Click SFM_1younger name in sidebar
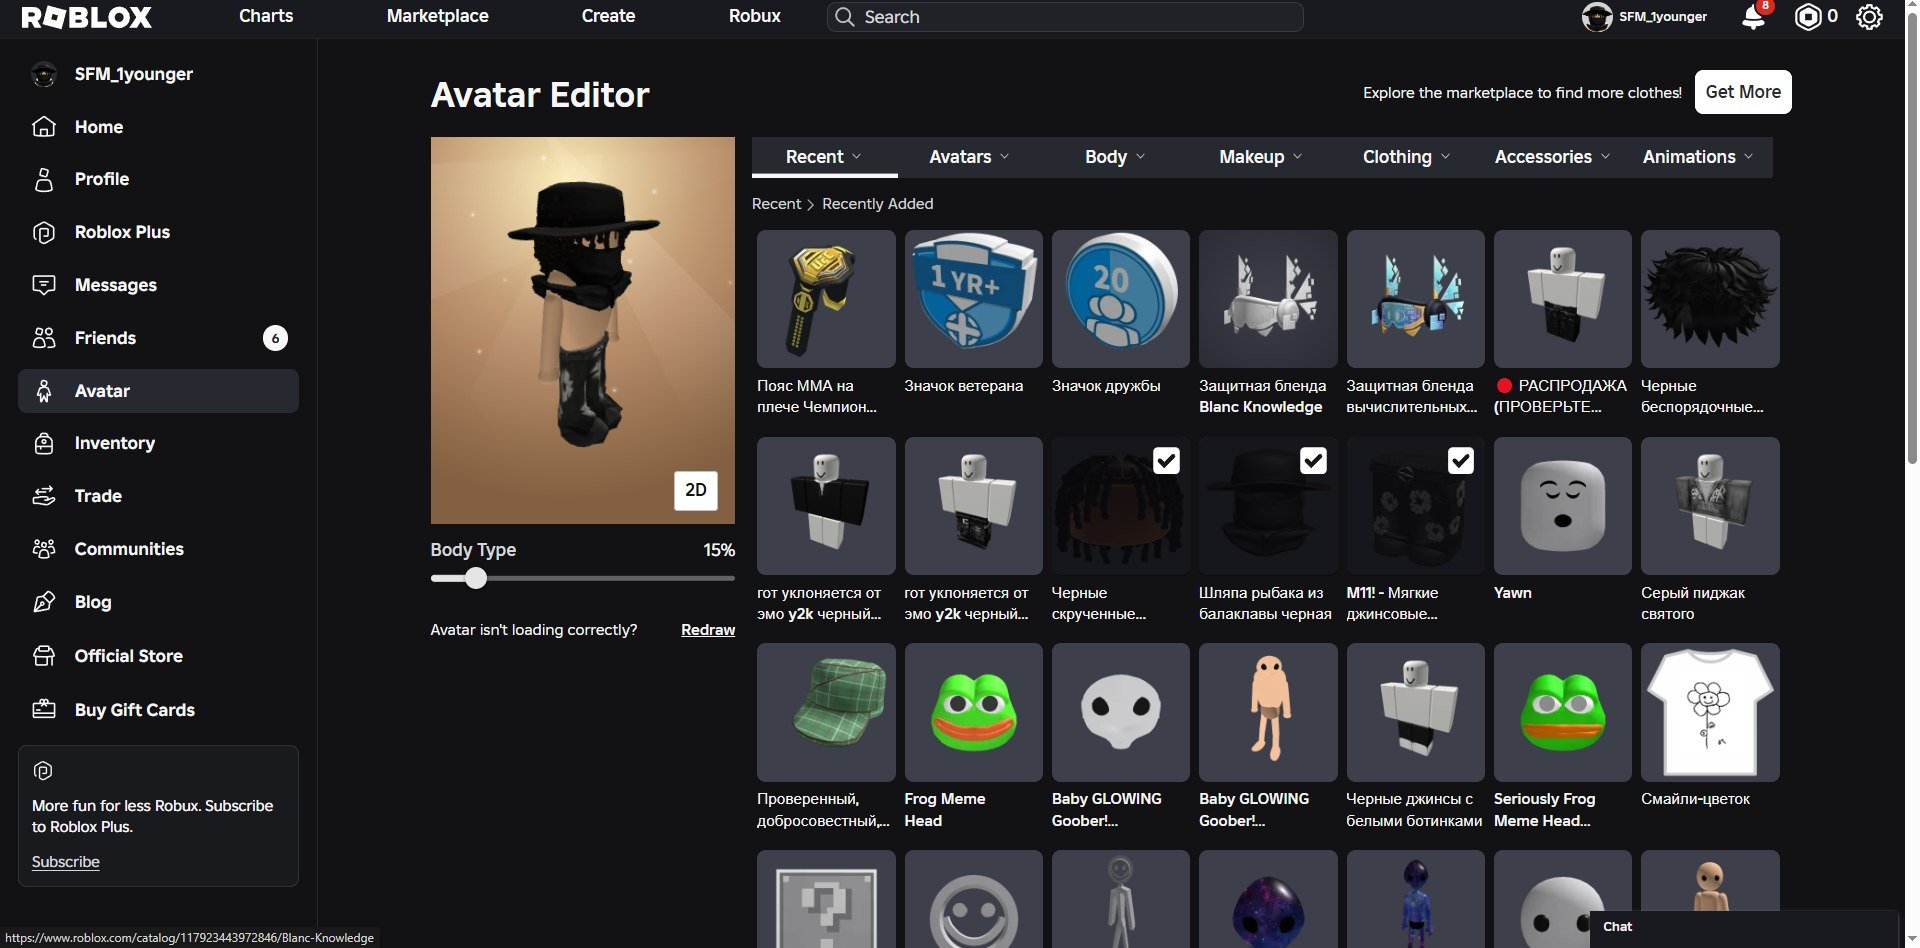Image resolution: width=1920 pixels, height=948 pixels. click(133, 74)
